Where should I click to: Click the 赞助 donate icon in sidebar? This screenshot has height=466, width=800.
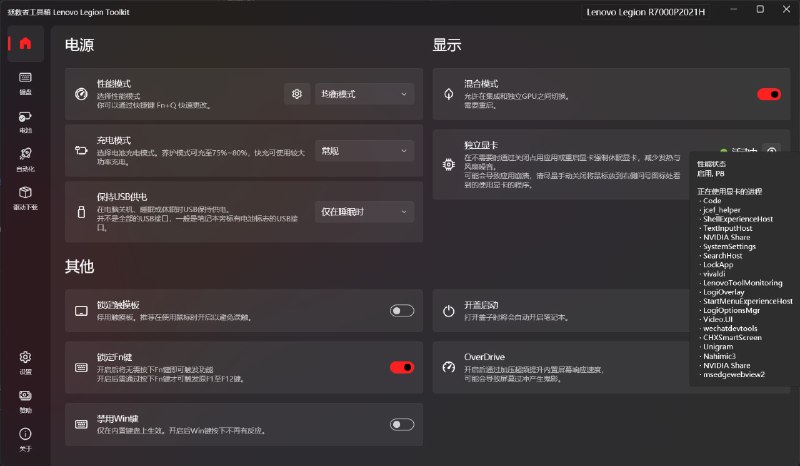point(25,399)
